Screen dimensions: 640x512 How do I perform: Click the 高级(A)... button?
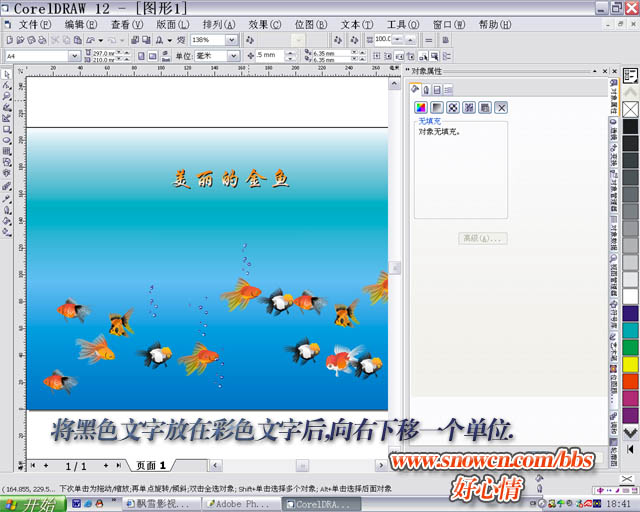[482, 238]
